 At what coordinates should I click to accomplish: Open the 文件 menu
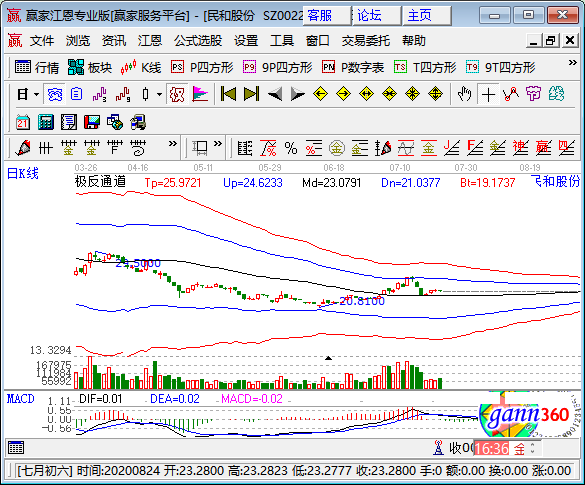pyautogui.click(x=42, y=40)
